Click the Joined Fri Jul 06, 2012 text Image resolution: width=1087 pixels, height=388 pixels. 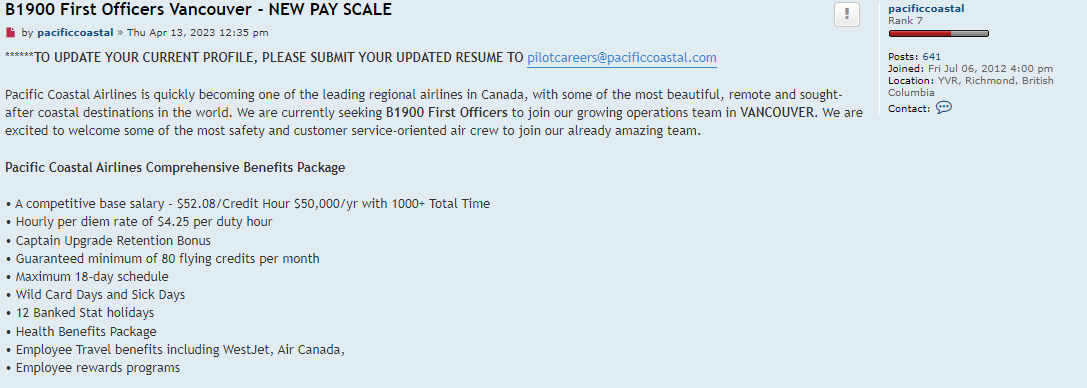971,69
